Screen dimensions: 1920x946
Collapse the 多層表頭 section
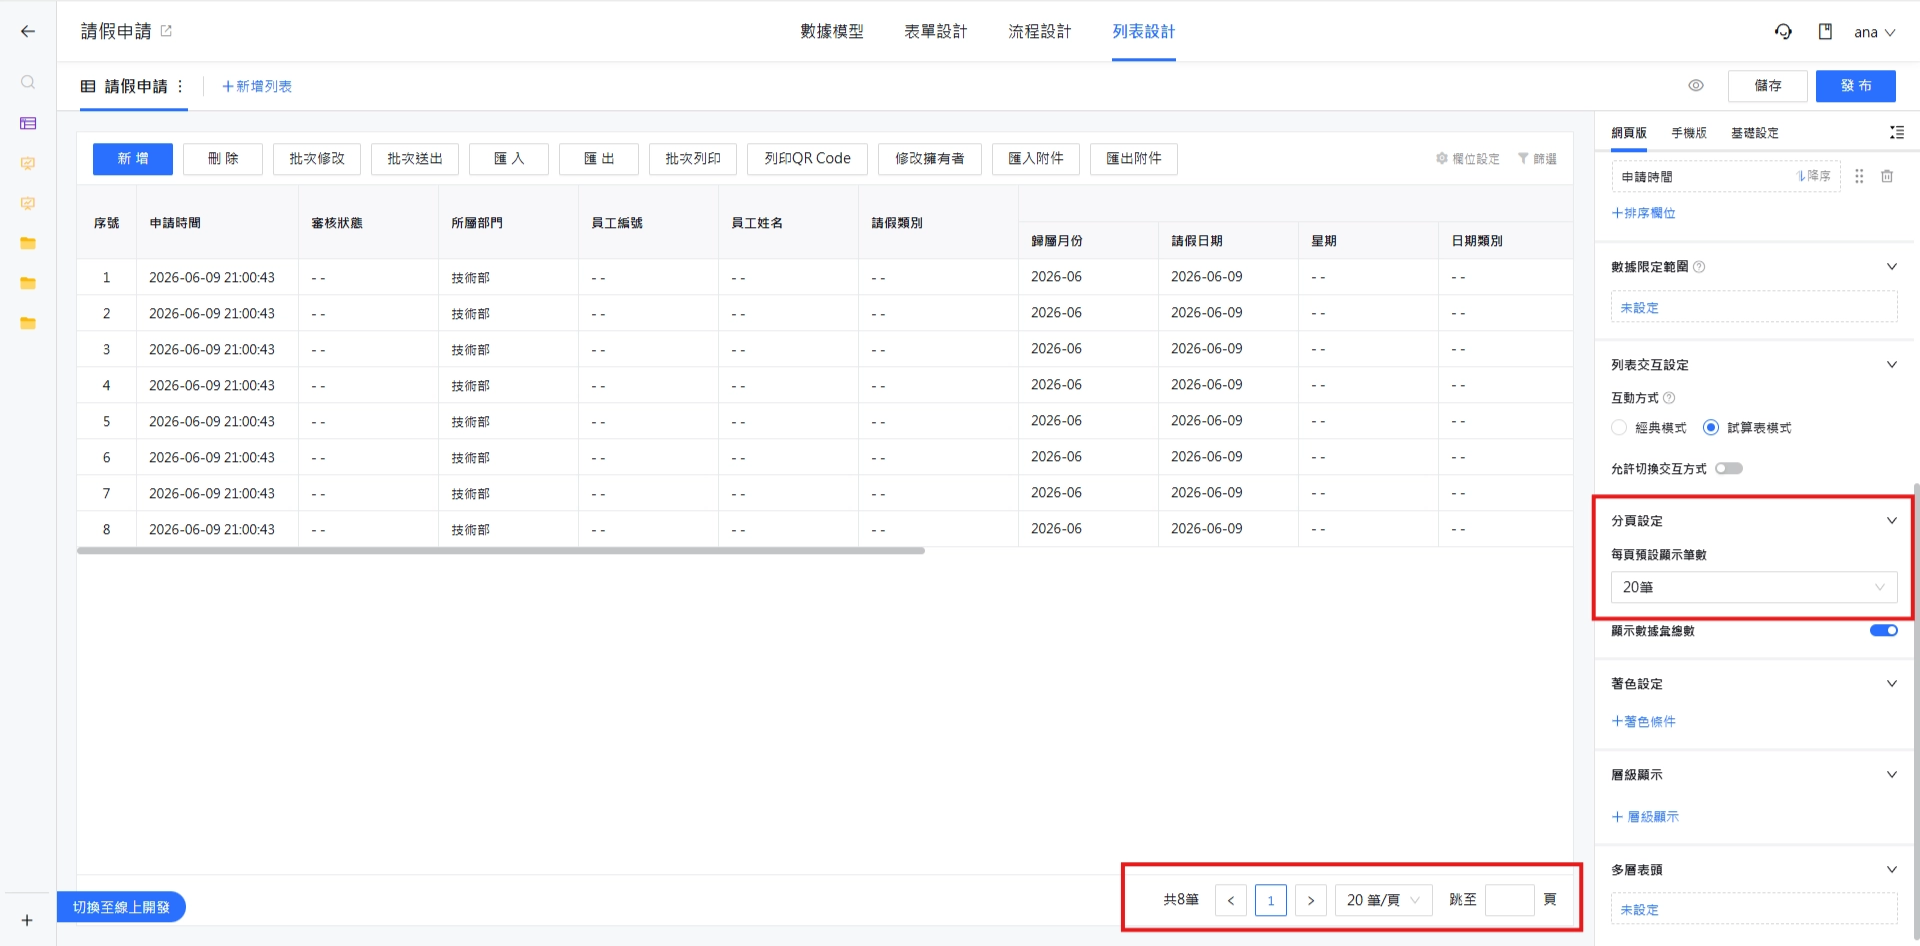tap(1892, 869)
